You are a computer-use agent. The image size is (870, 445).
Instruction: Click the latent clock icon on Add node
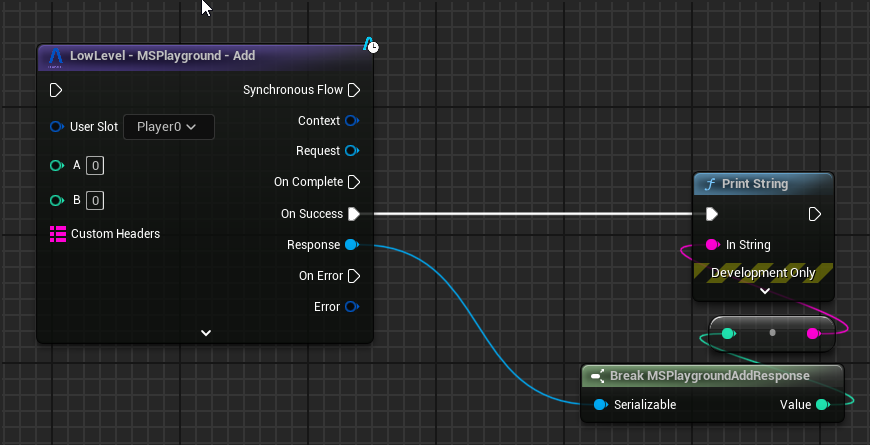click(371, 46)
